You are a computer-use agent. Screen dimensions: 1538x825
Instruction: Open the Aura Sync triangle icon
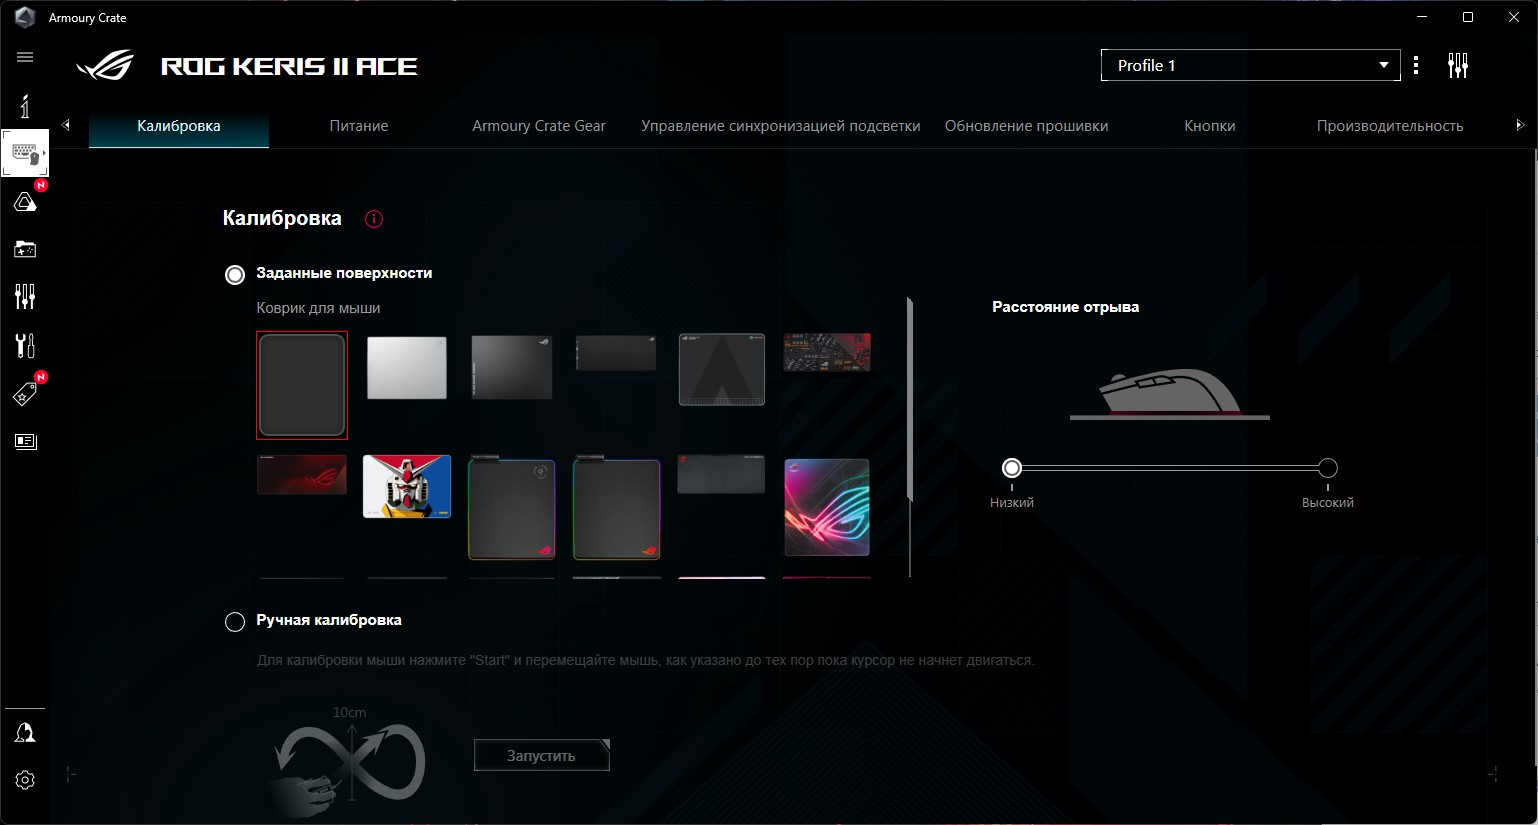click(x=25, y=202)
